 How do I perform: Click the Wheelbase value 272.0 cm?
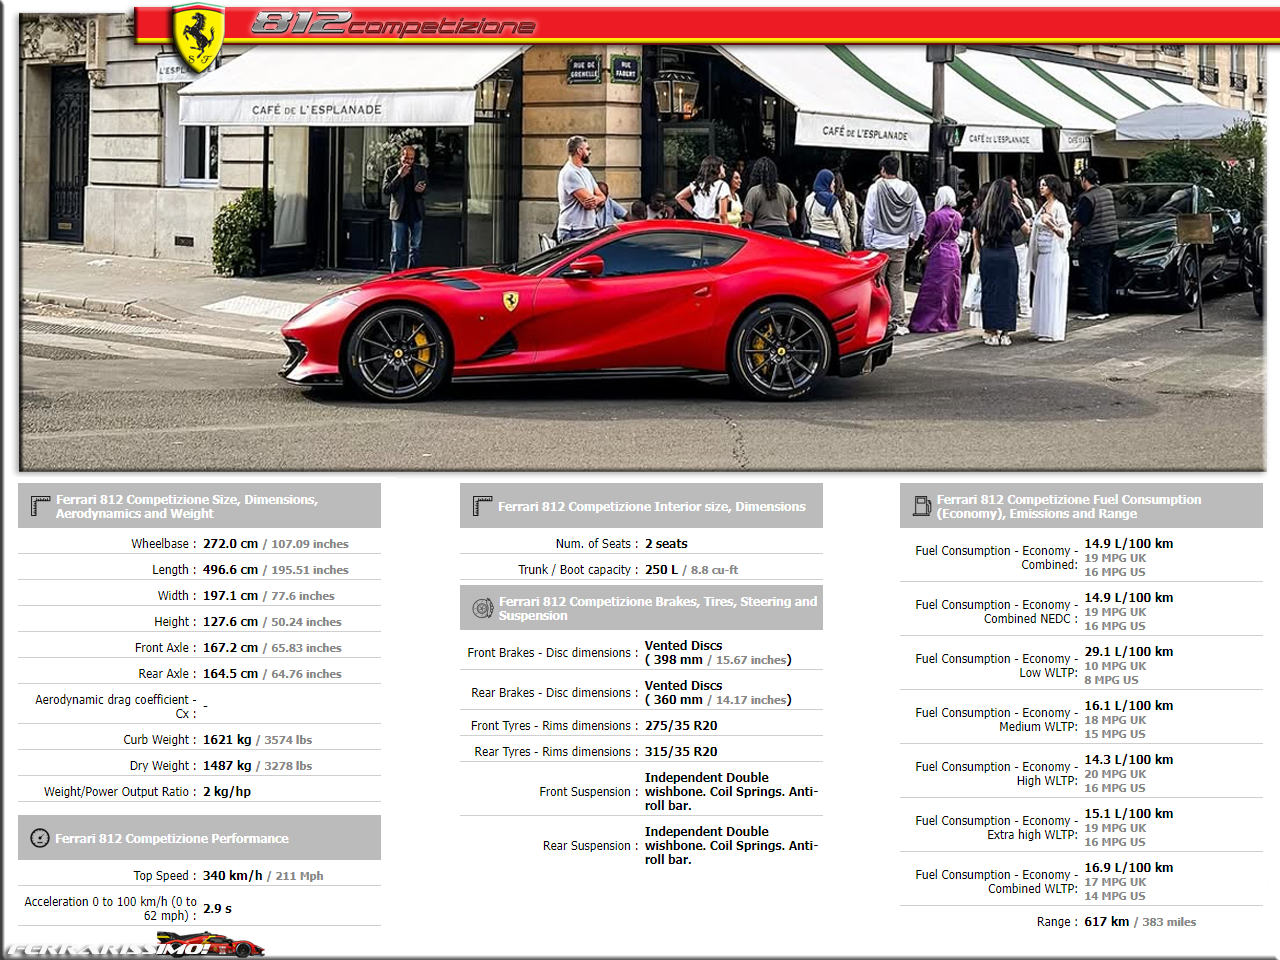click(230, 544)
